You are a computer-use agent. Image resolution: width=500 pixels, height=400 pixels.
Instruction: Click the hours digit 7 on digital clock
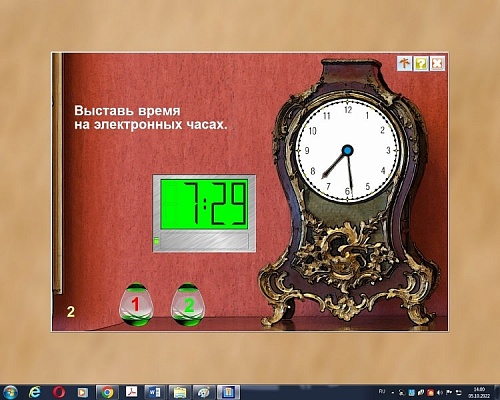pos(192,203)
